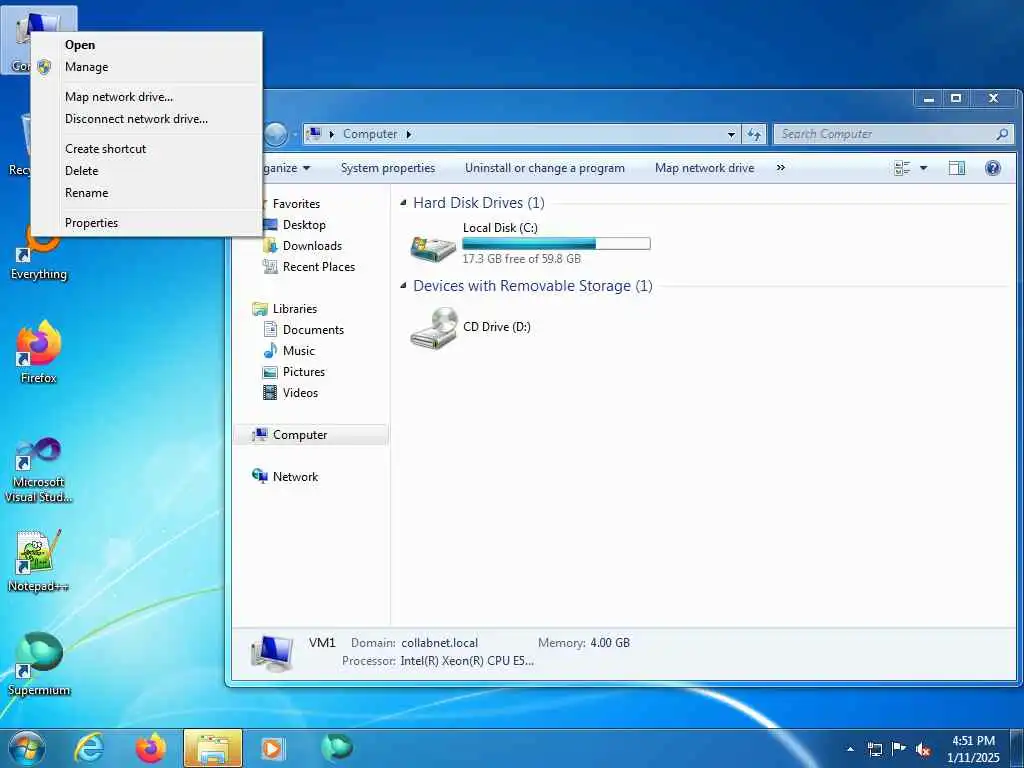Select Manage in the context menu
Image resolution: width=1024 pixels, height=768 pixels.
click(146, 67)
